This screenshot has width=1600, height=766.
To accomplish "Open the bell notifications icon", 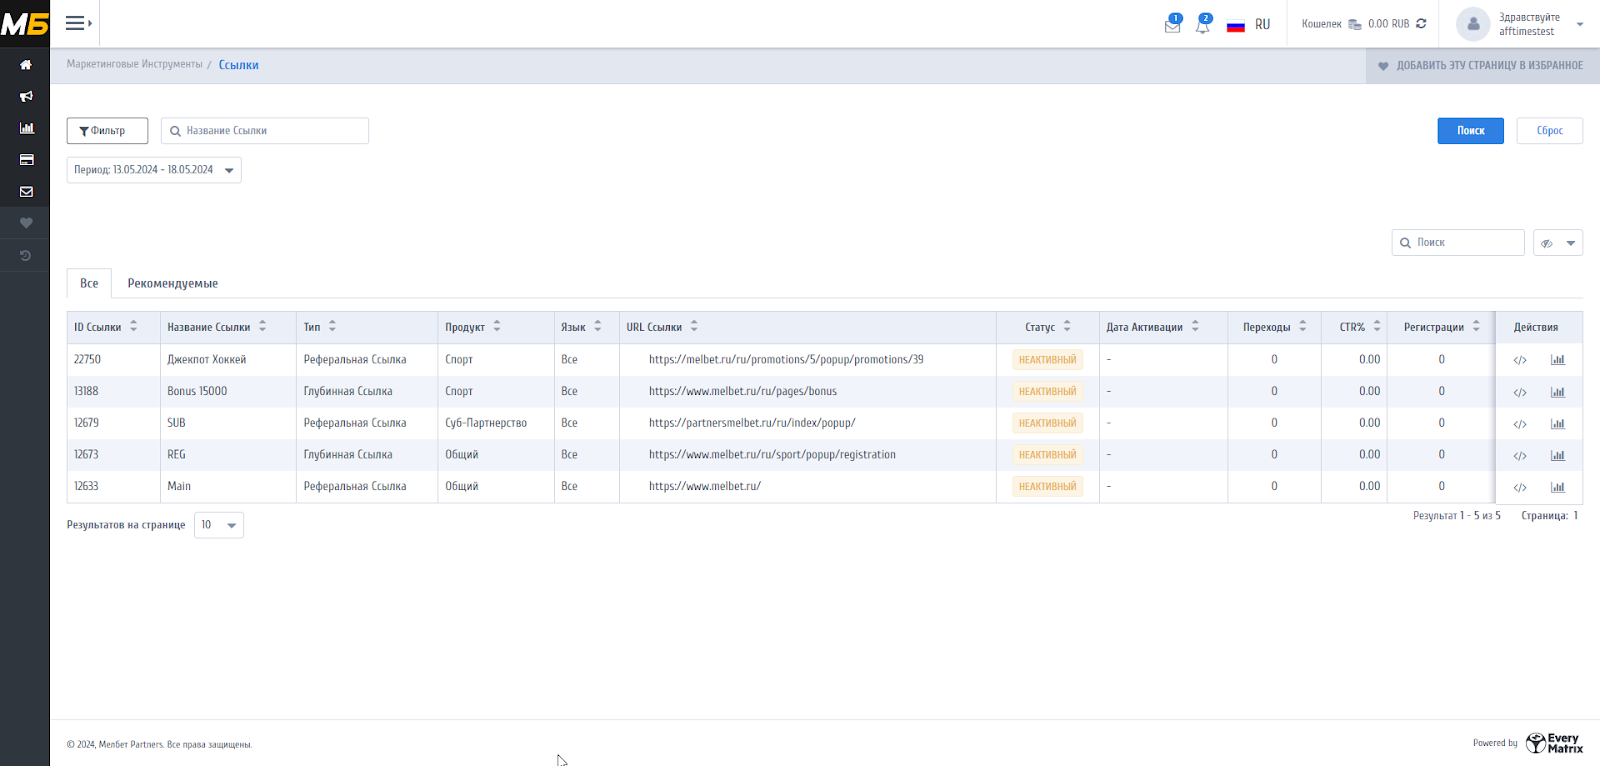I will click(1203, 25).
